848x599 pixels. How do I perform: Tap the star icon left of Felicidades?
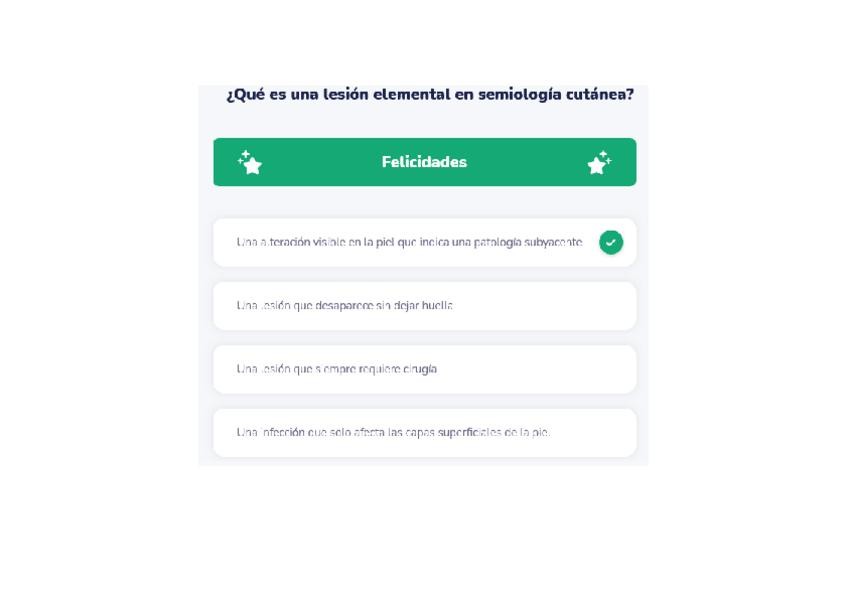click(x=250, y=162)
